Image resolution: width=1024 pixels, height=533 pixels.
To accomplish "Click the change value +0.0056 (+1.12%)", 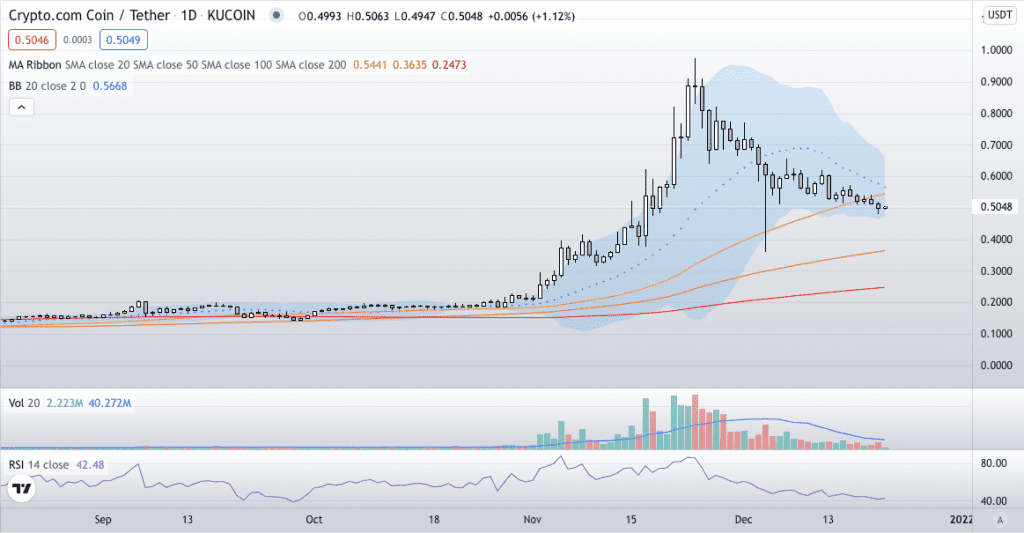I will tap(531, 16).
